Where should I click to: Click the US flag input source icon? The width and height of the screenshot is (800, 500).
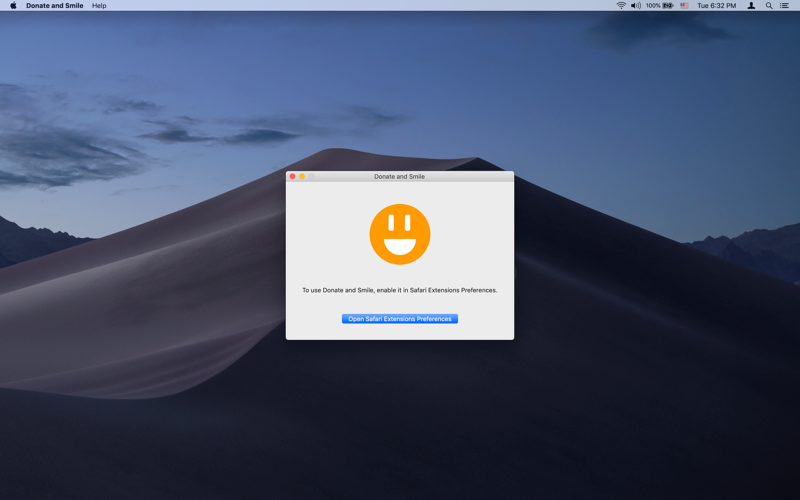684,6
